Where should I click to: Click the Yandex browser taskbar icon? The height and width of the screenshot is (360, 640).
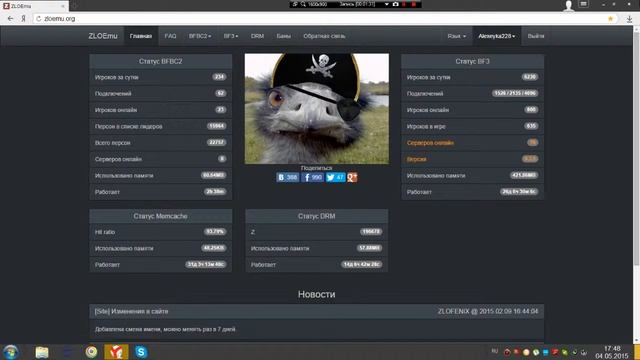[x=116, y=352]
